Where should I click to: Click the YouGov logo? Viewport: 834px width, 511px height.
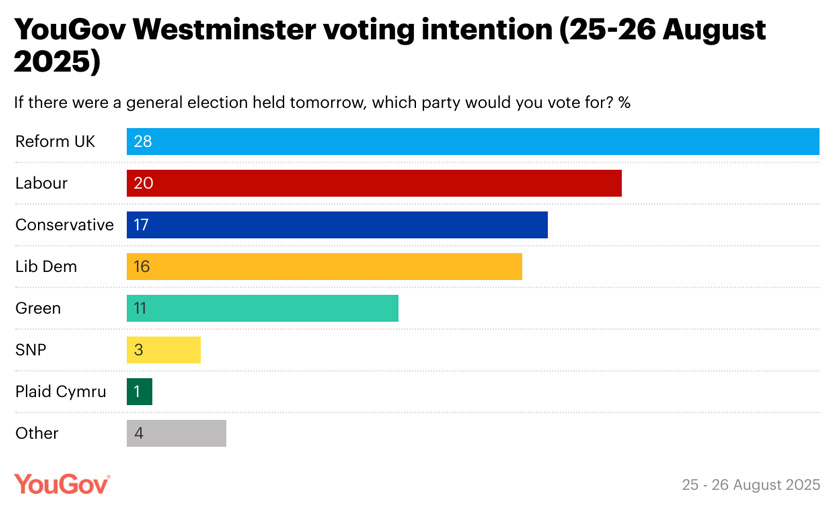[x=62, y=484]
